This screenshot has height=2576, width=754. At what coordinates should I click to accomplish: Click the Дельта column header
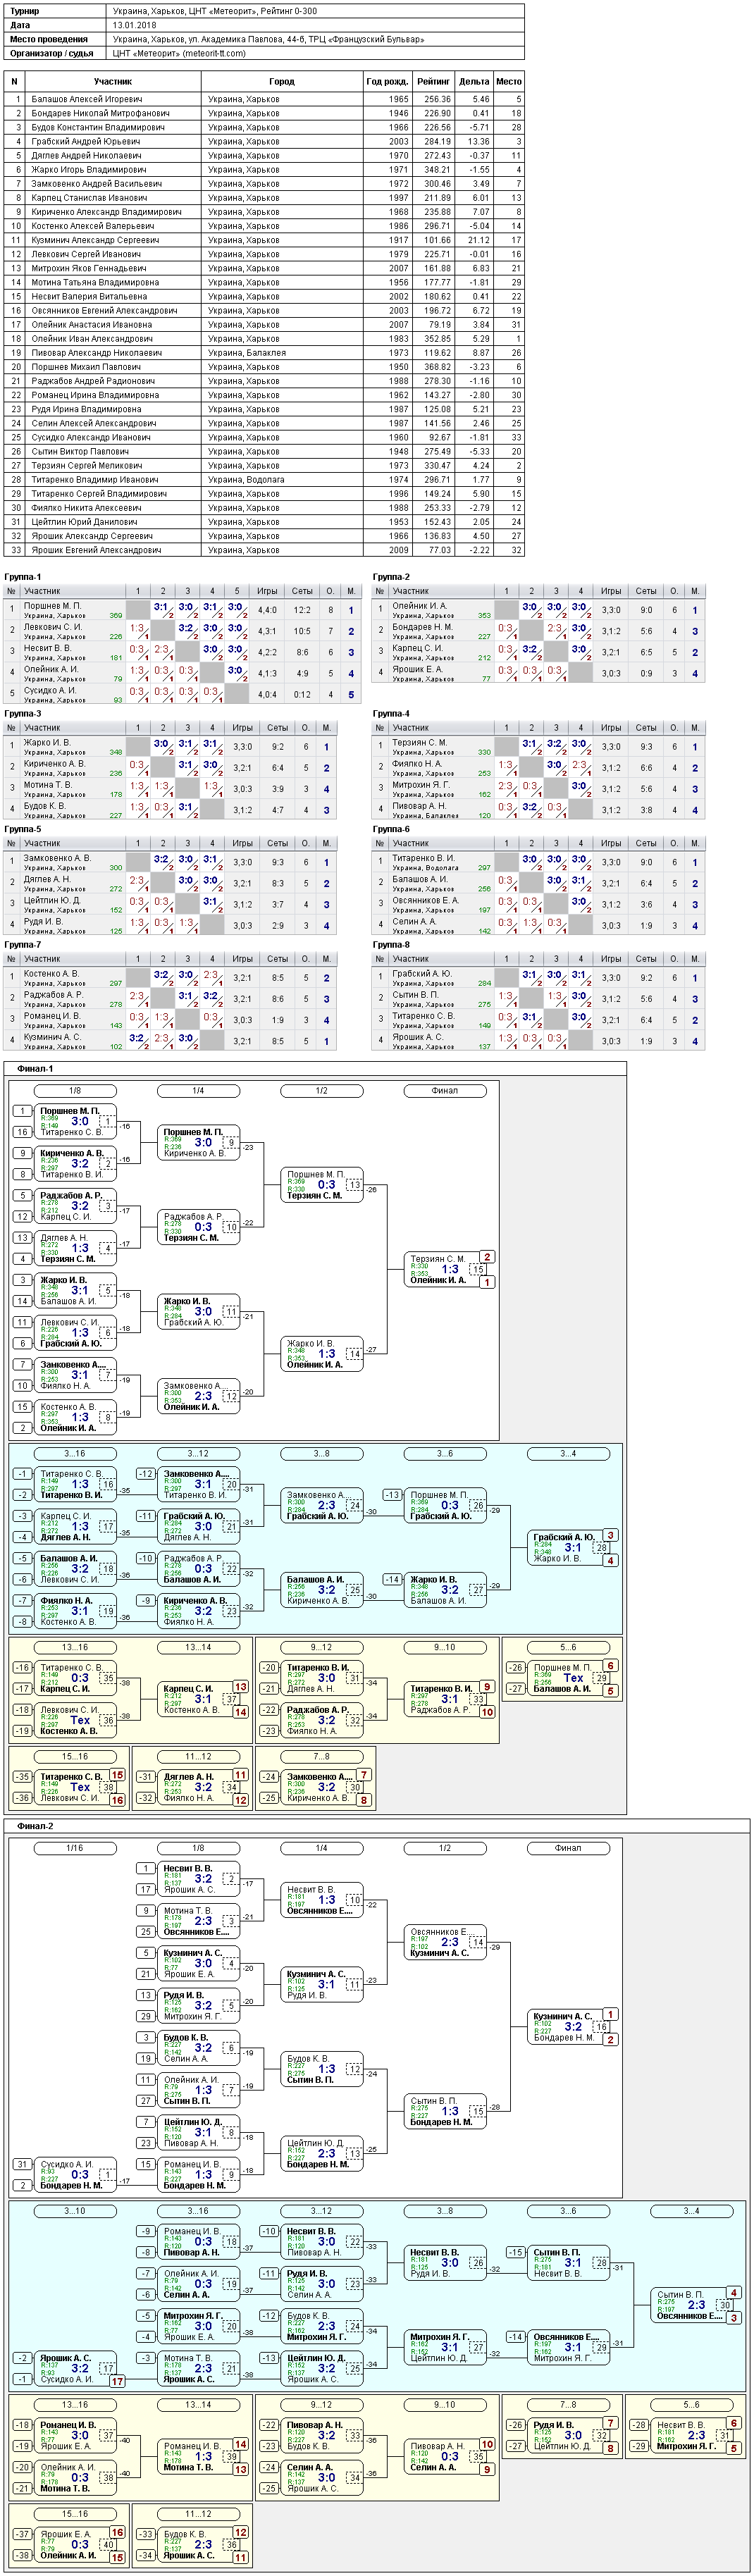[474, 82]
